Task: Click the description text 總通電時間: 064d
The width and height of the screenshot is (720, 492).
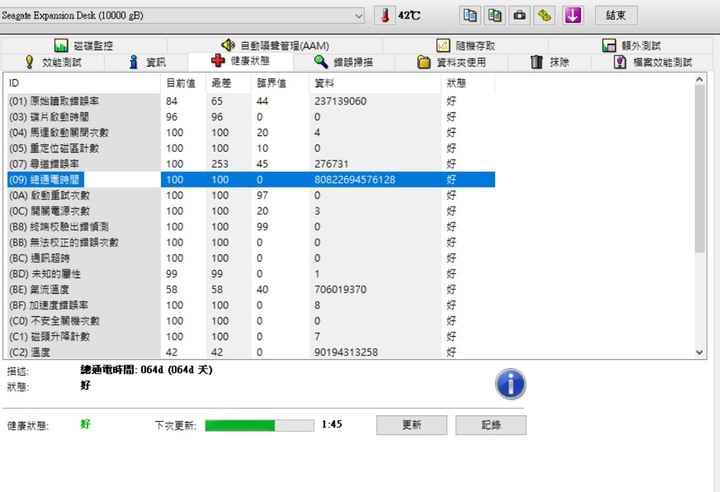Action: pos(146,369)
